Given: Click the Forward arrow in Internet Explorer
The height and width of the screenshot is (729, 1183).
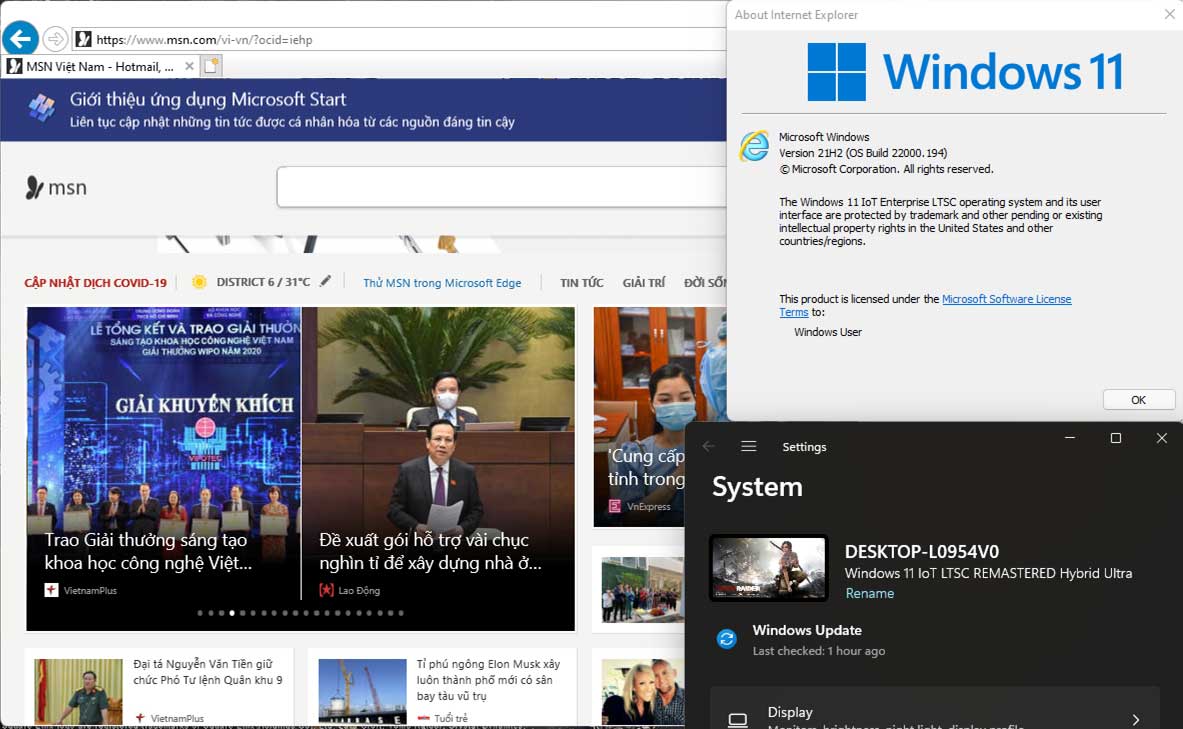Looking at the screenshot, I should [54, 38].
